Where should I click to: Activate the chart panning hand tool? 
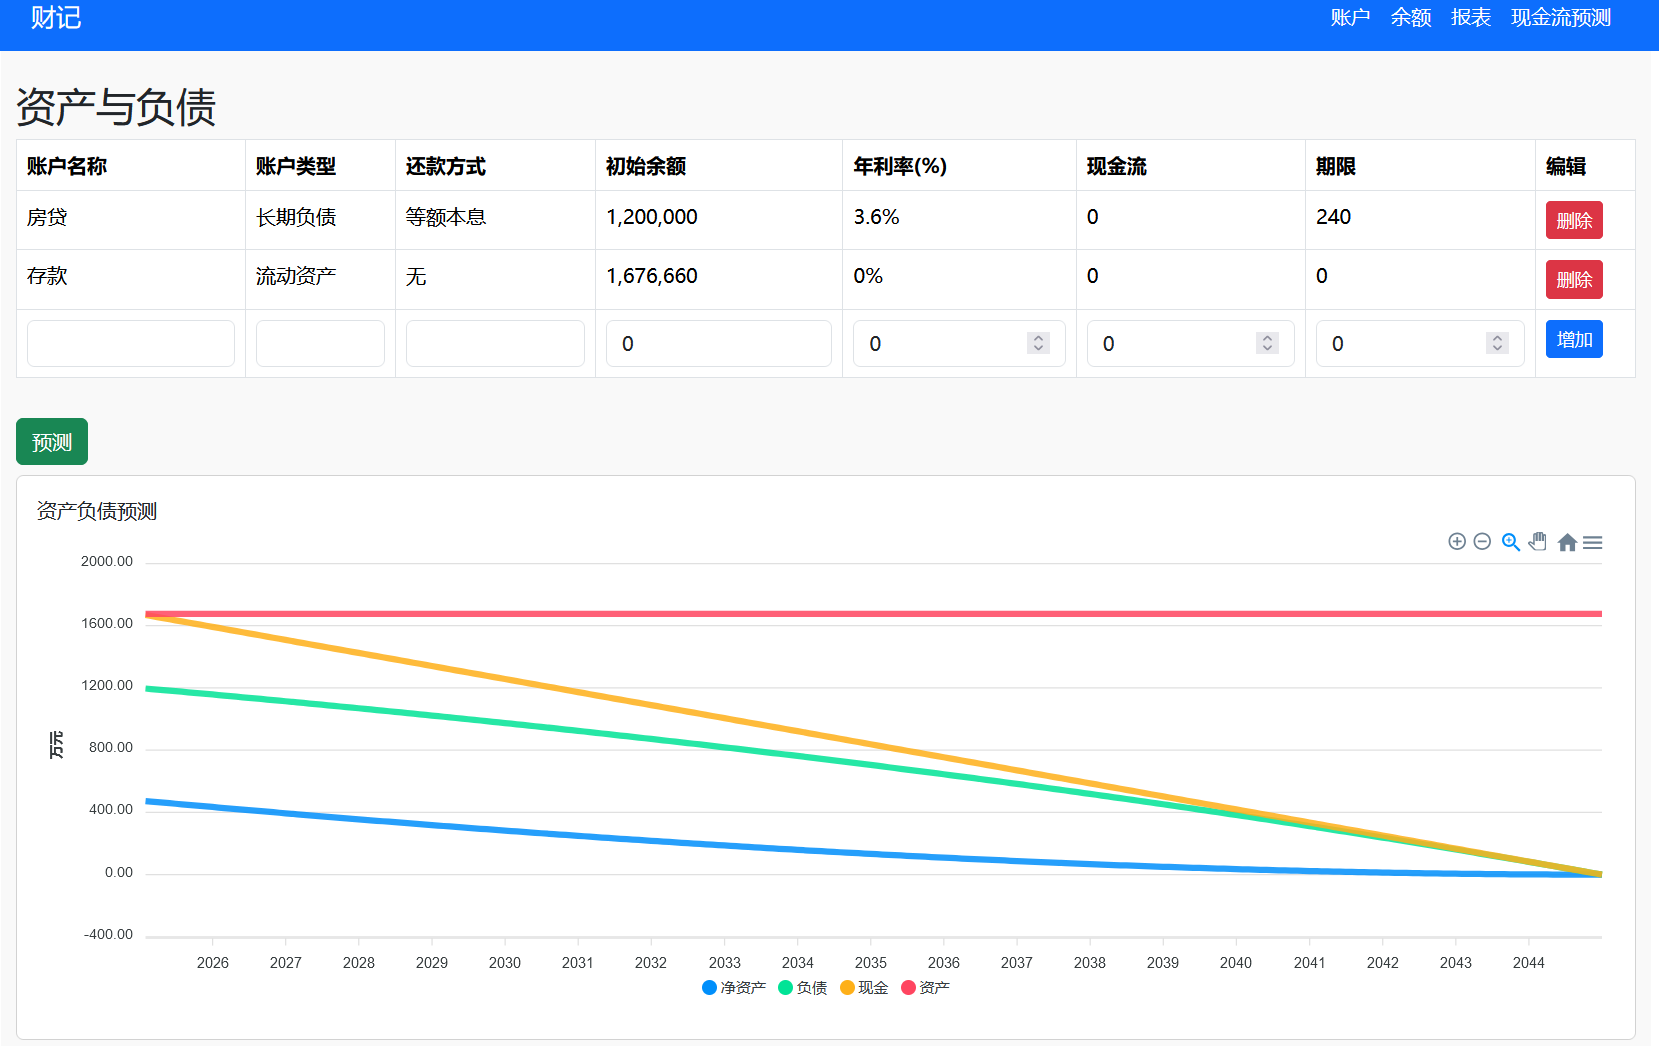point(1538,542)
